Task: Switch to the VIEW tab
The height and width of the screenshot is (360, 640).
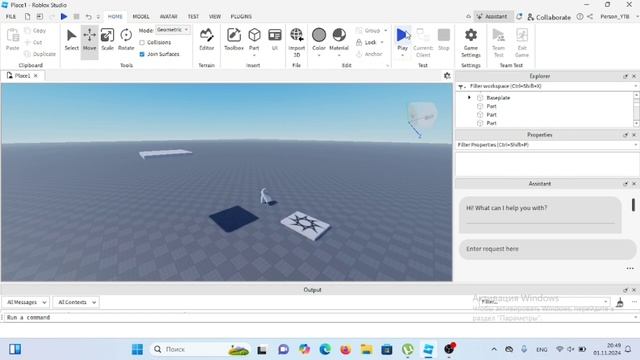Action: pyautogui.click(x=215, y=16)
